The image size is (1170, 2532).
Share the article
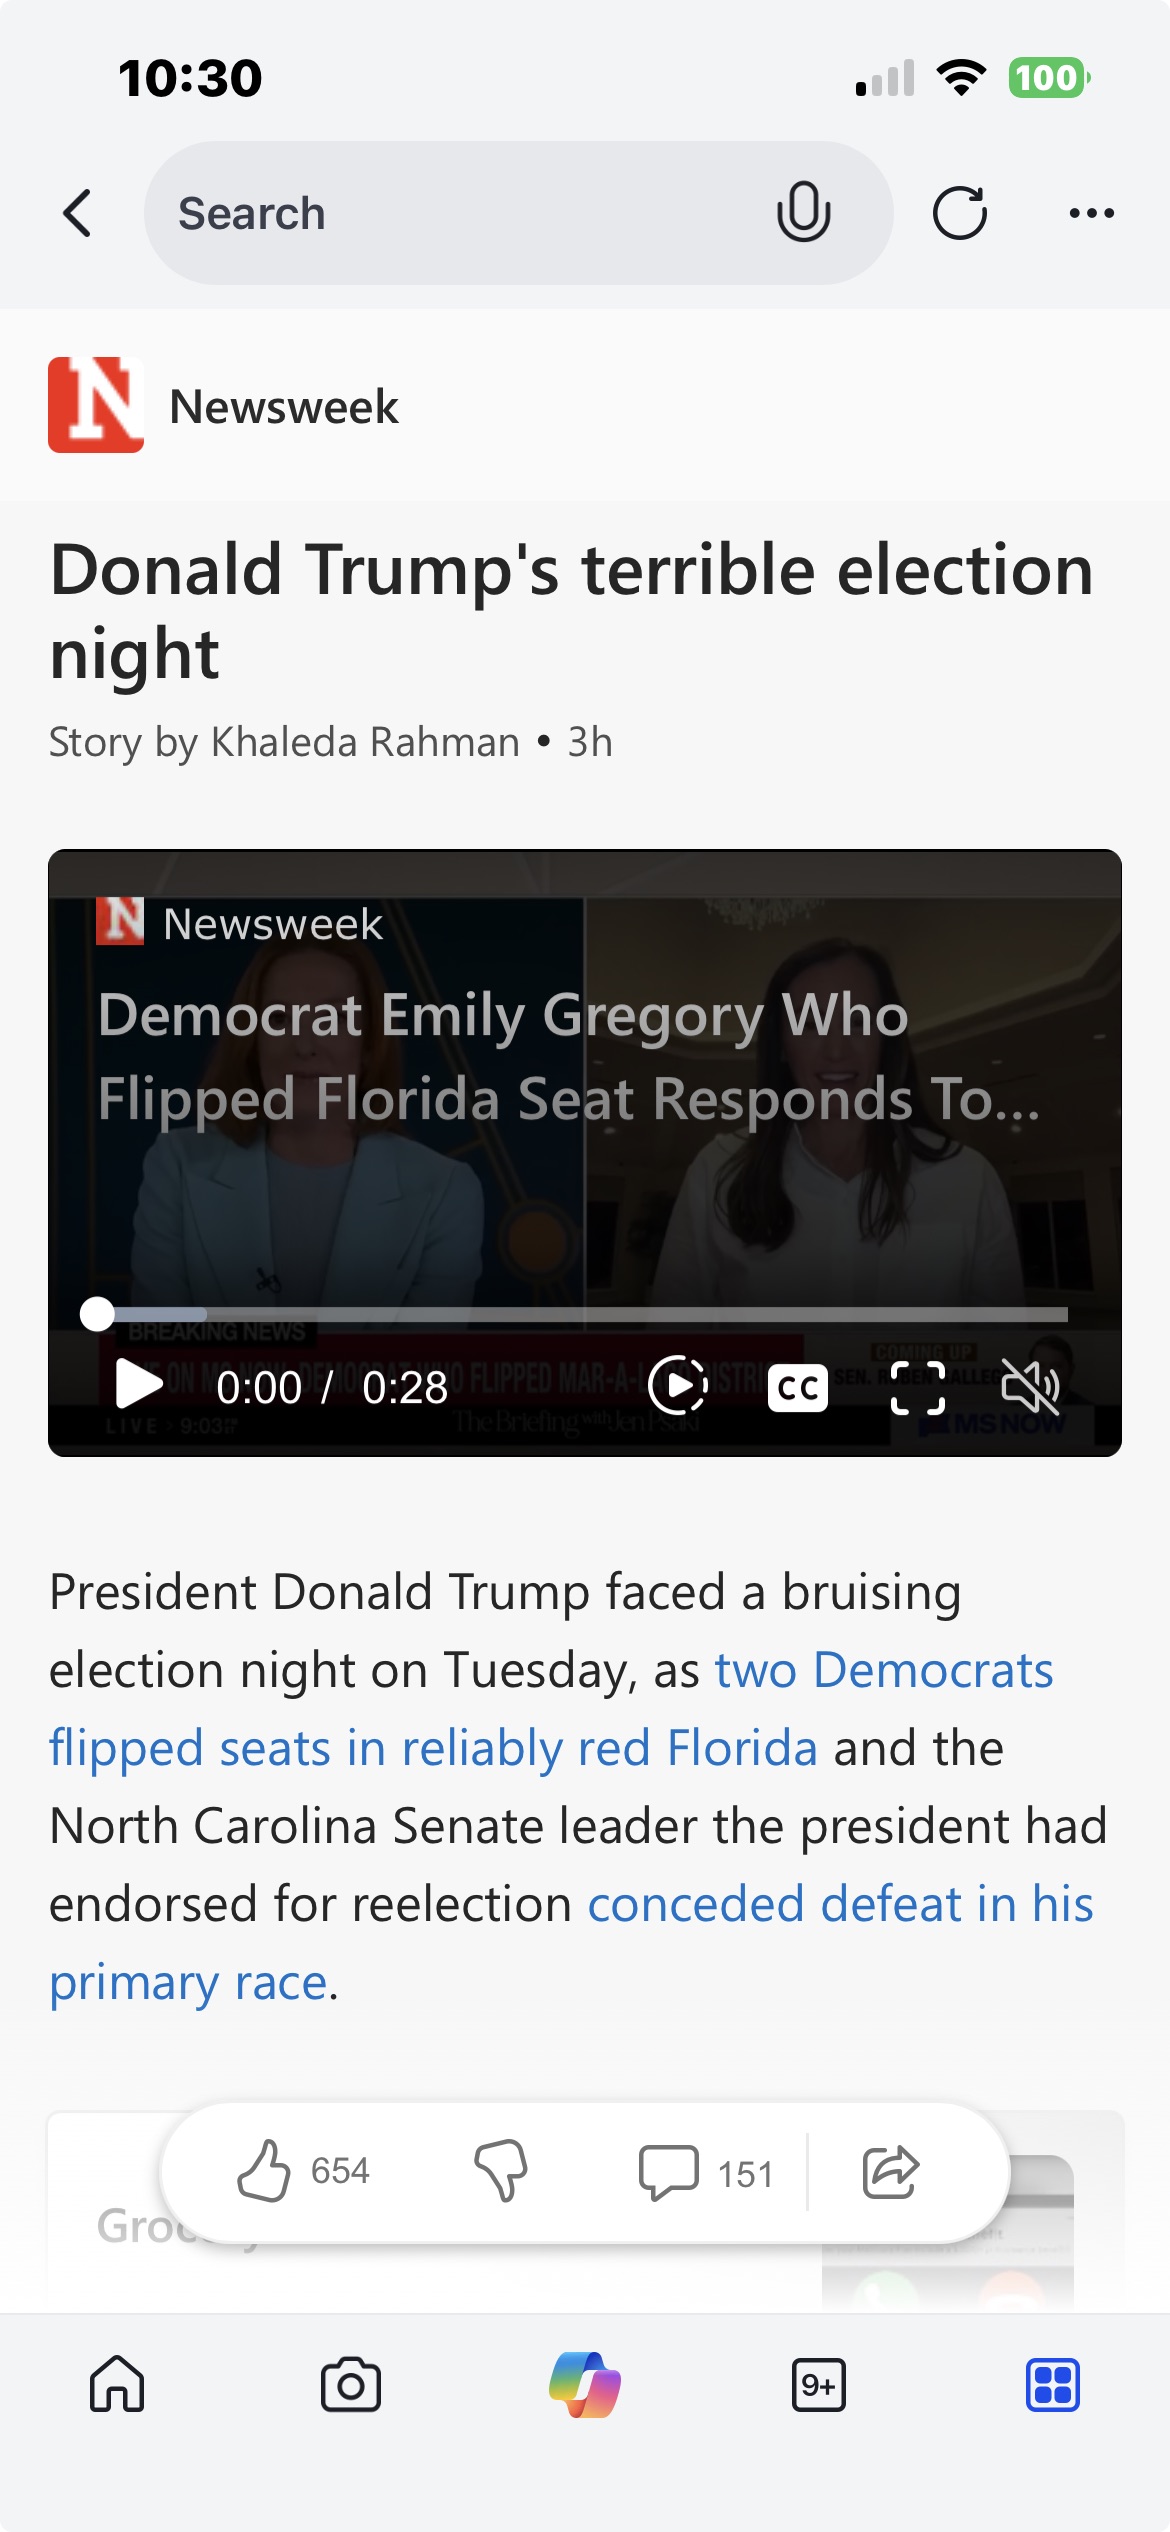[890, 2172]
